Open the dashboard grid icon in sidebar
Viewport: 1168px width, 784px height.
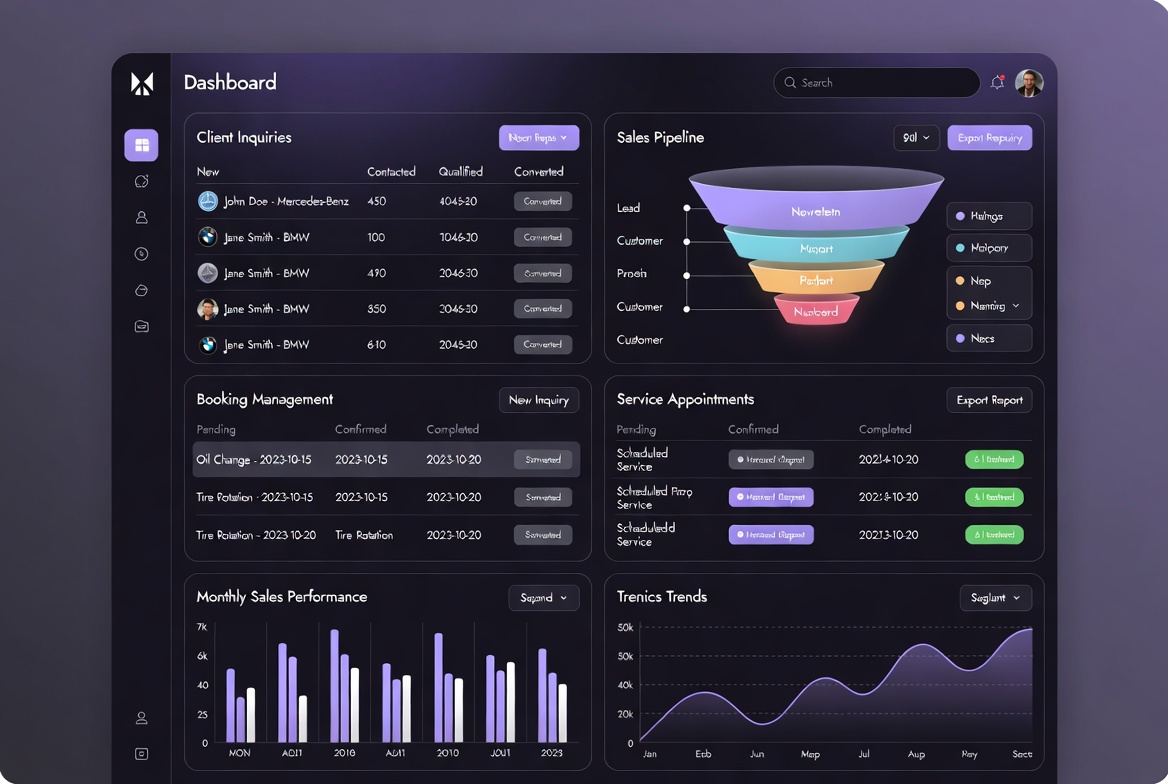tap(142, 145)
